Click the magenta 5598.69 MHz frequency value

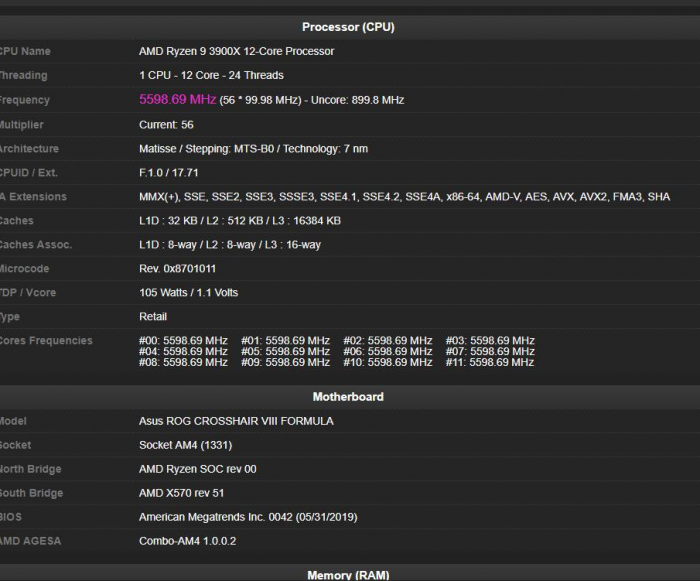[177, 100]
